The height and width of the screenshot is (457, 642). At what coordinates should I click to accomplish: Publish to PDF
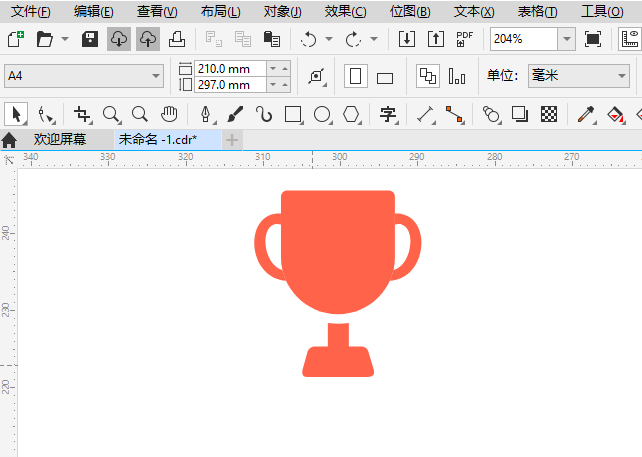click(x=465, y=39)
